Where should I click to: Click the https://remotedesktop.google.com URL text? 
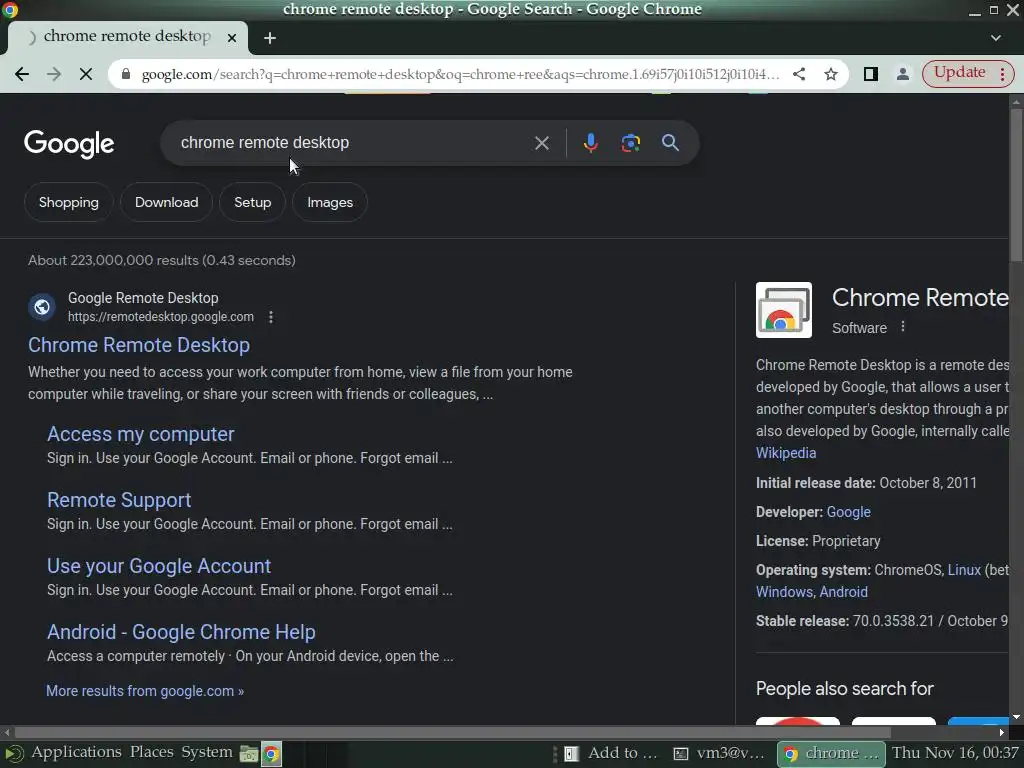(x=161, y=317)
